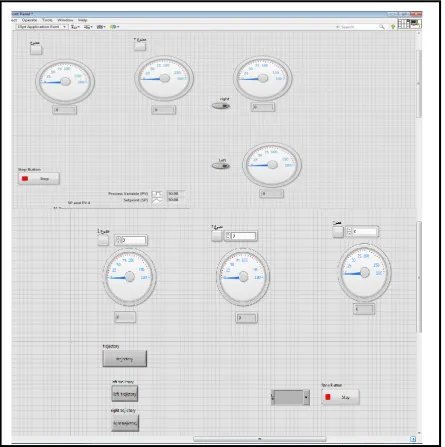Open the Distribute Objects toolbar dropdown
Viewport: 445px width, 447px height.
pos(88,27)
